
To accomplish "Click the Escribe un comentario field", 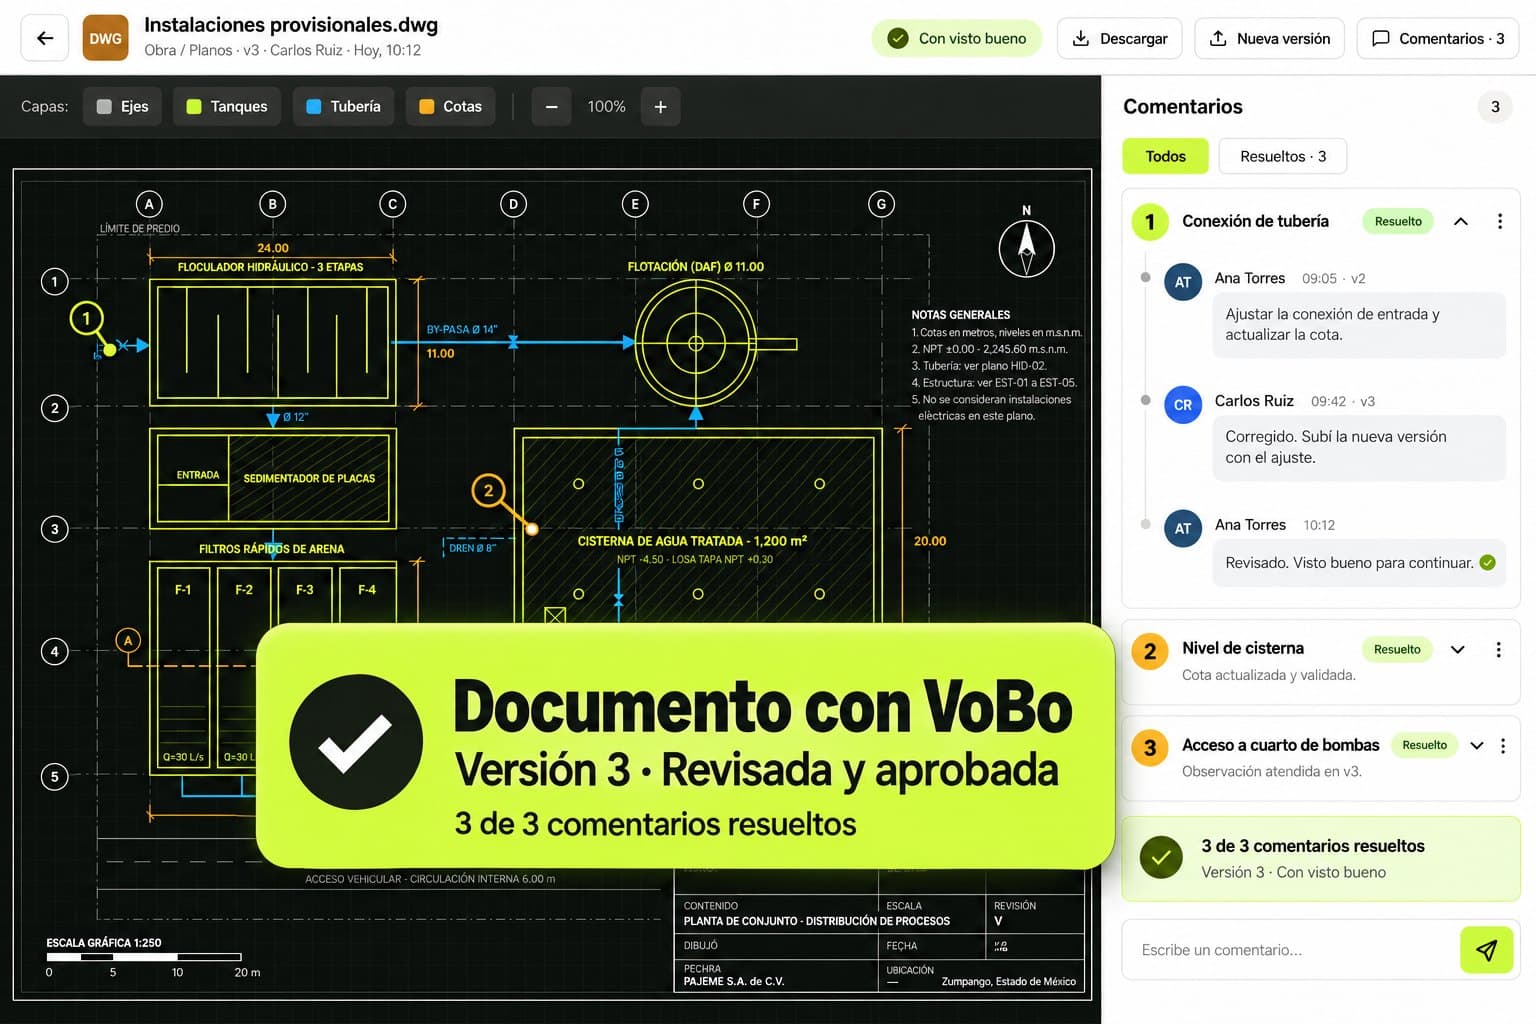I will (1290, 950).
